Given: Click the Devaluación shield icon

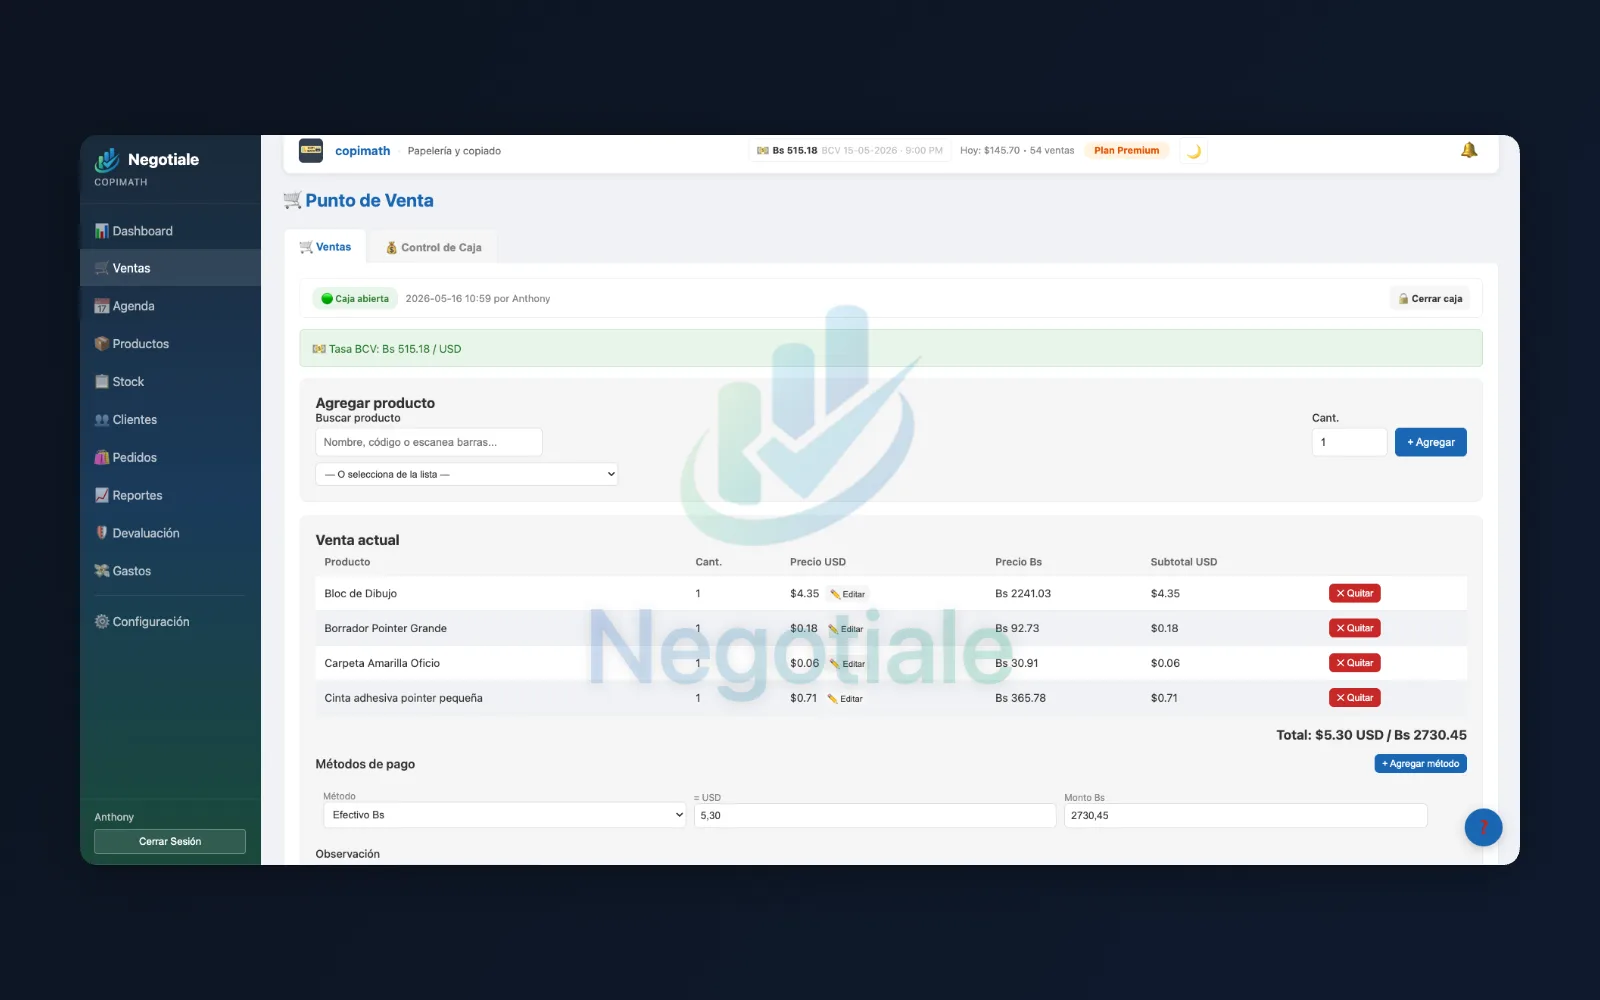Looking at the screenshot, I should click(x=101, y=533).
